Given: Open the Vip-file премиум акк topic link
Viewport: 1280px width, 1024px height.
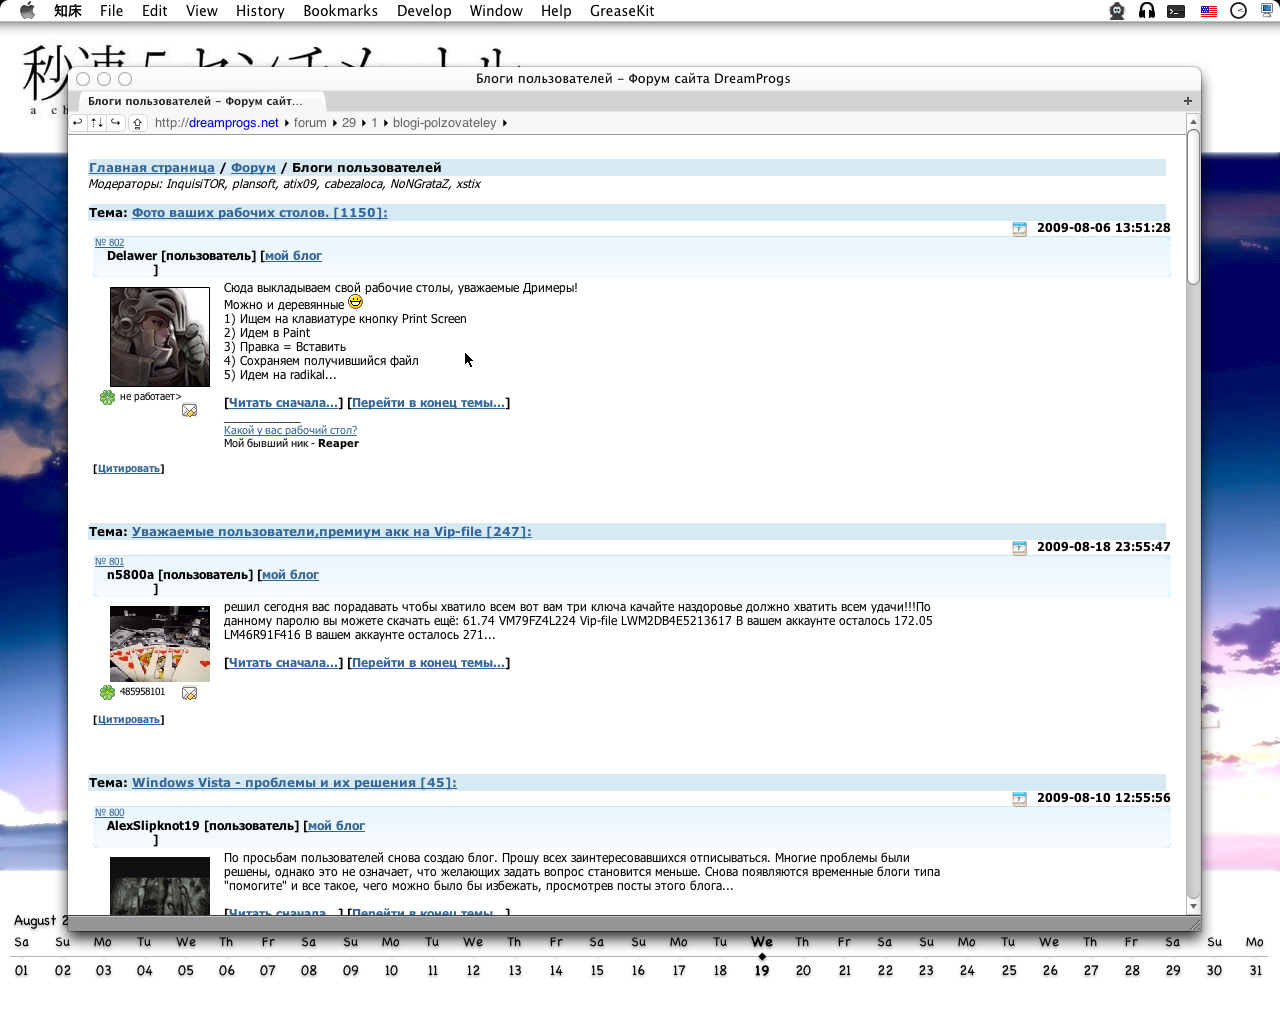Looking at the screenshot, I should click(x=332, y=532).
